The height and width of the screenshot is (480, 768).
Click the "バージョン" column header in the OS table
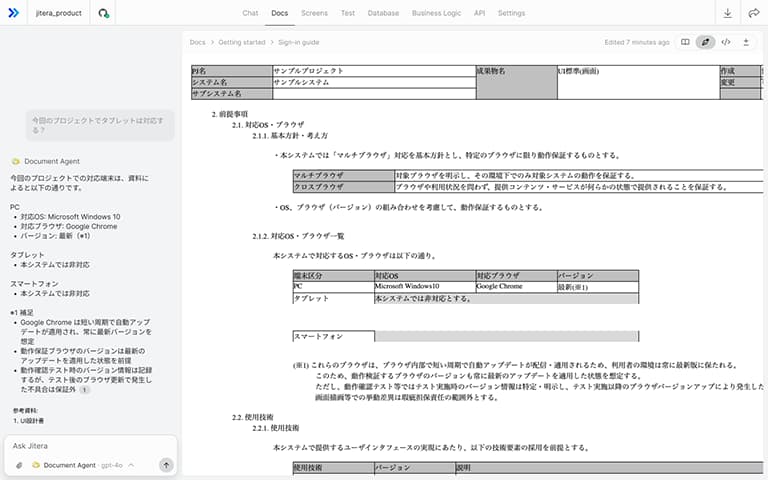click(x=598, y=275)
